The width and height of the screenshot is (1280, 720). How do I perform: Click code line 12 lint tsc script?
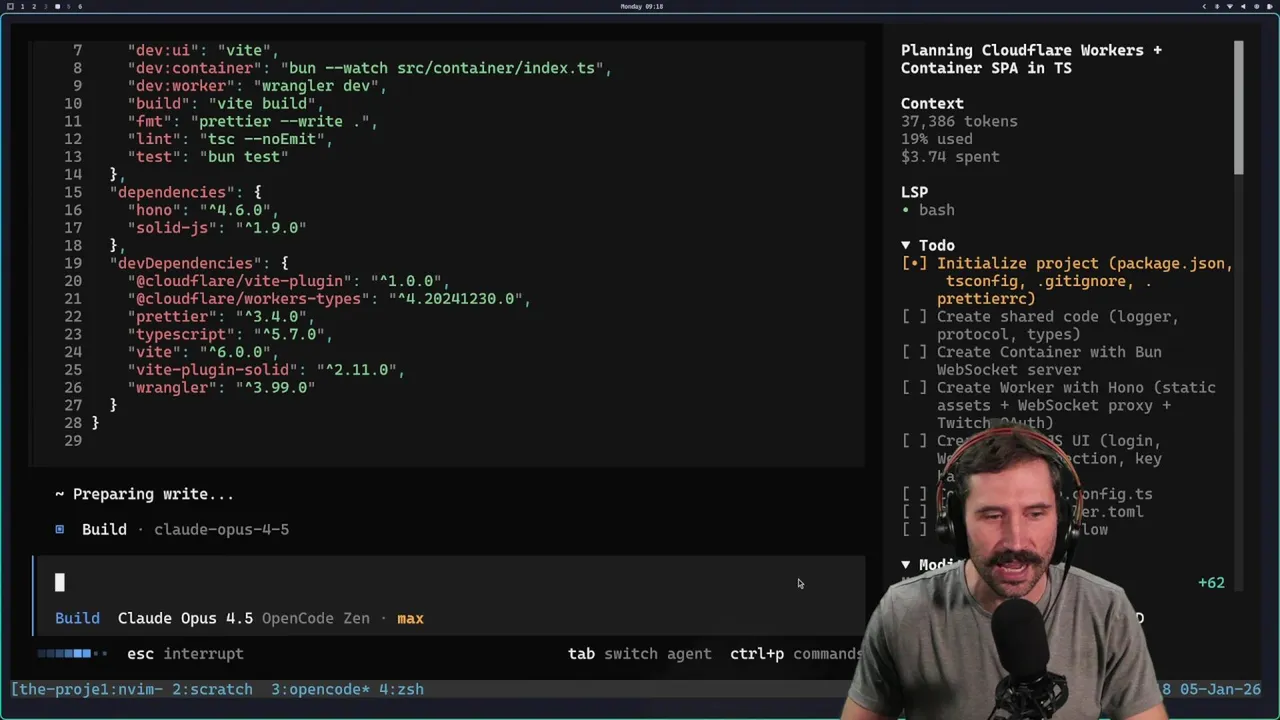230,139
